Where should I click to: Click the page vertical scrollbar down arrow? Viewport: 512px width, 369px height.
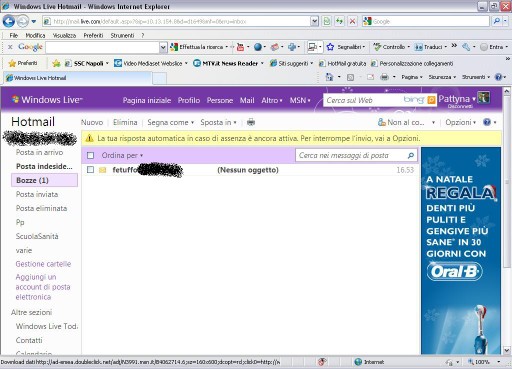[x=507, y=350]
